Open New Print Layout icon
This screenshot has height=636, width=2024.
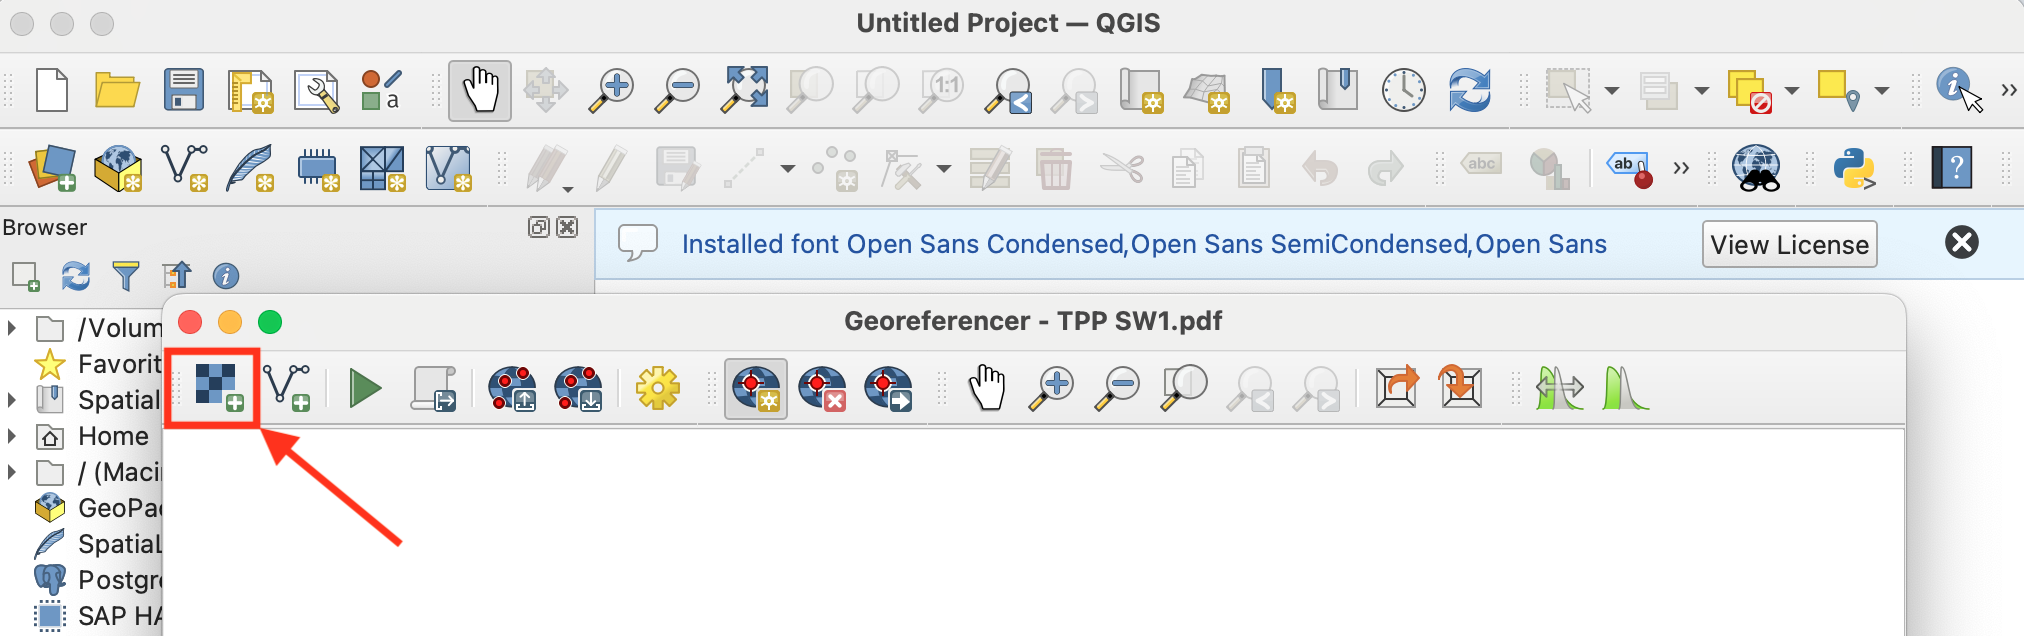[x=250, y=90]
